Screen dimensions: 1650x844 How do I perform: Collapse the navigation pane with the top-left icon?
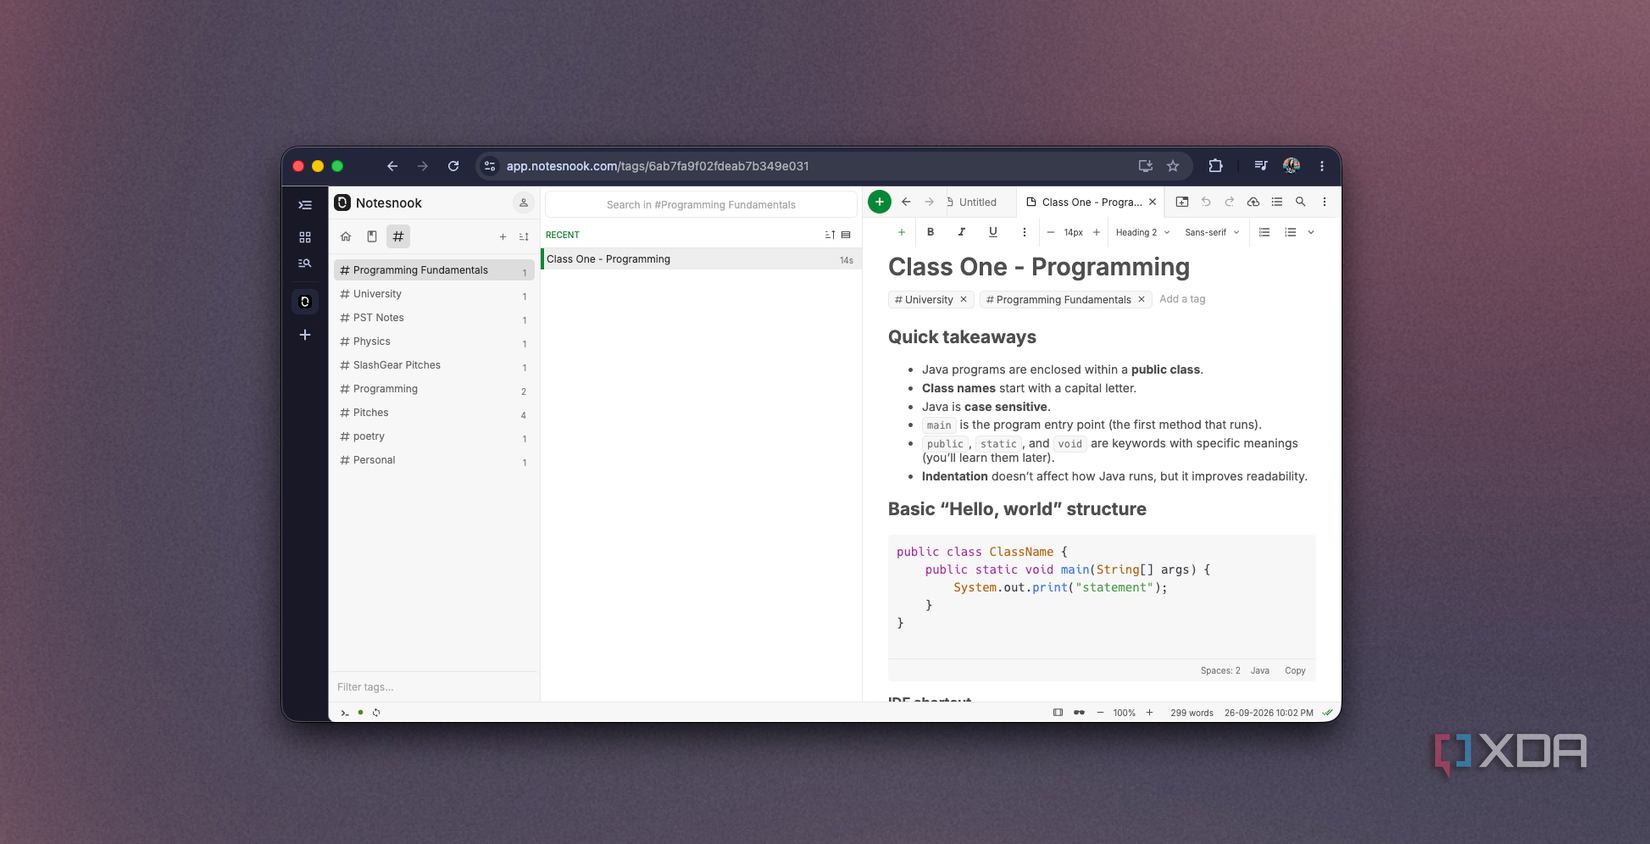click(x=305, y=205)
